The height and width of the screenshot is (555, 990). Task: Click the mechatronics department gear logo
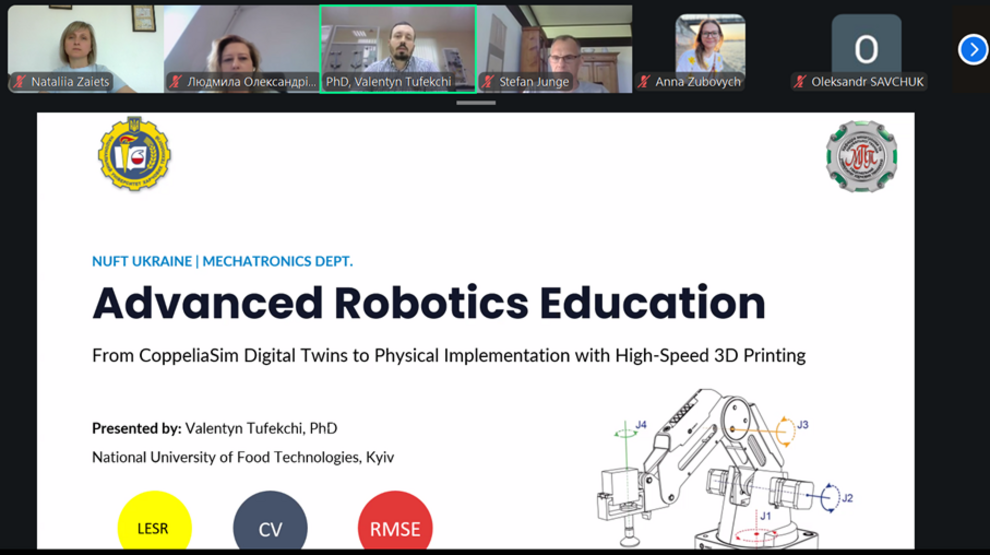pyautogui.click(x=861, y=156)
